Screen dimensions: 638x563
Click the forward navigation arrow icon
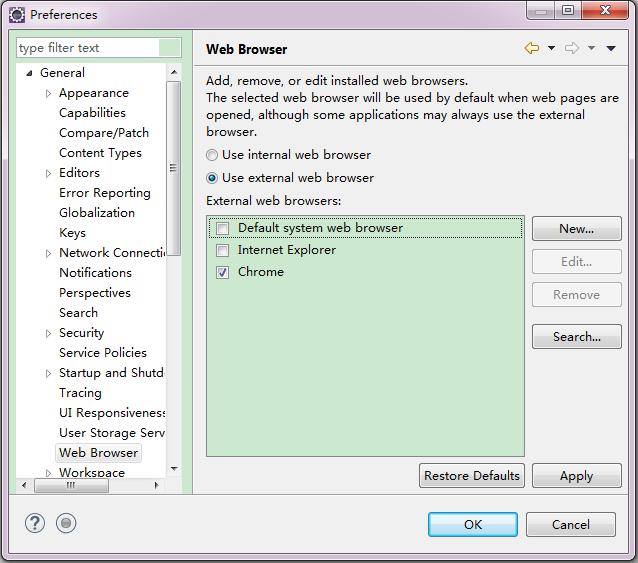pyautogui.click(x=572, y=48)
